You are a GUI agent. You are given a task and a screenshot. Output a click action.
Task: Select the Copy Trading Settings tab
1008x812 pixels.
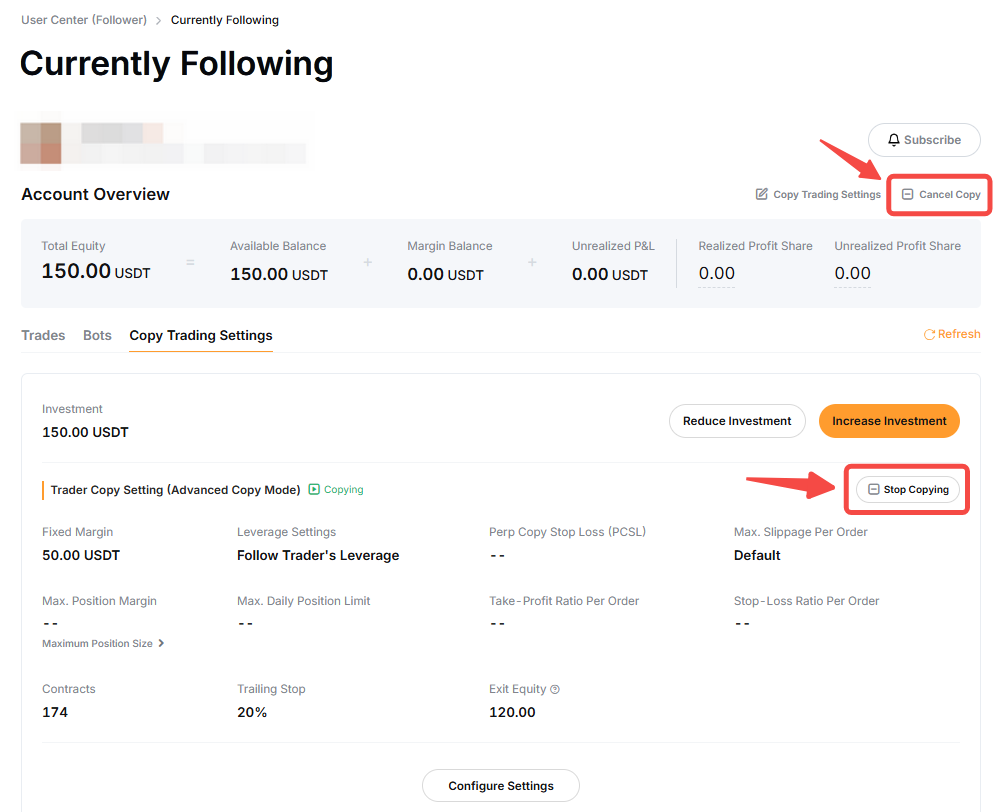click(201, 335)
